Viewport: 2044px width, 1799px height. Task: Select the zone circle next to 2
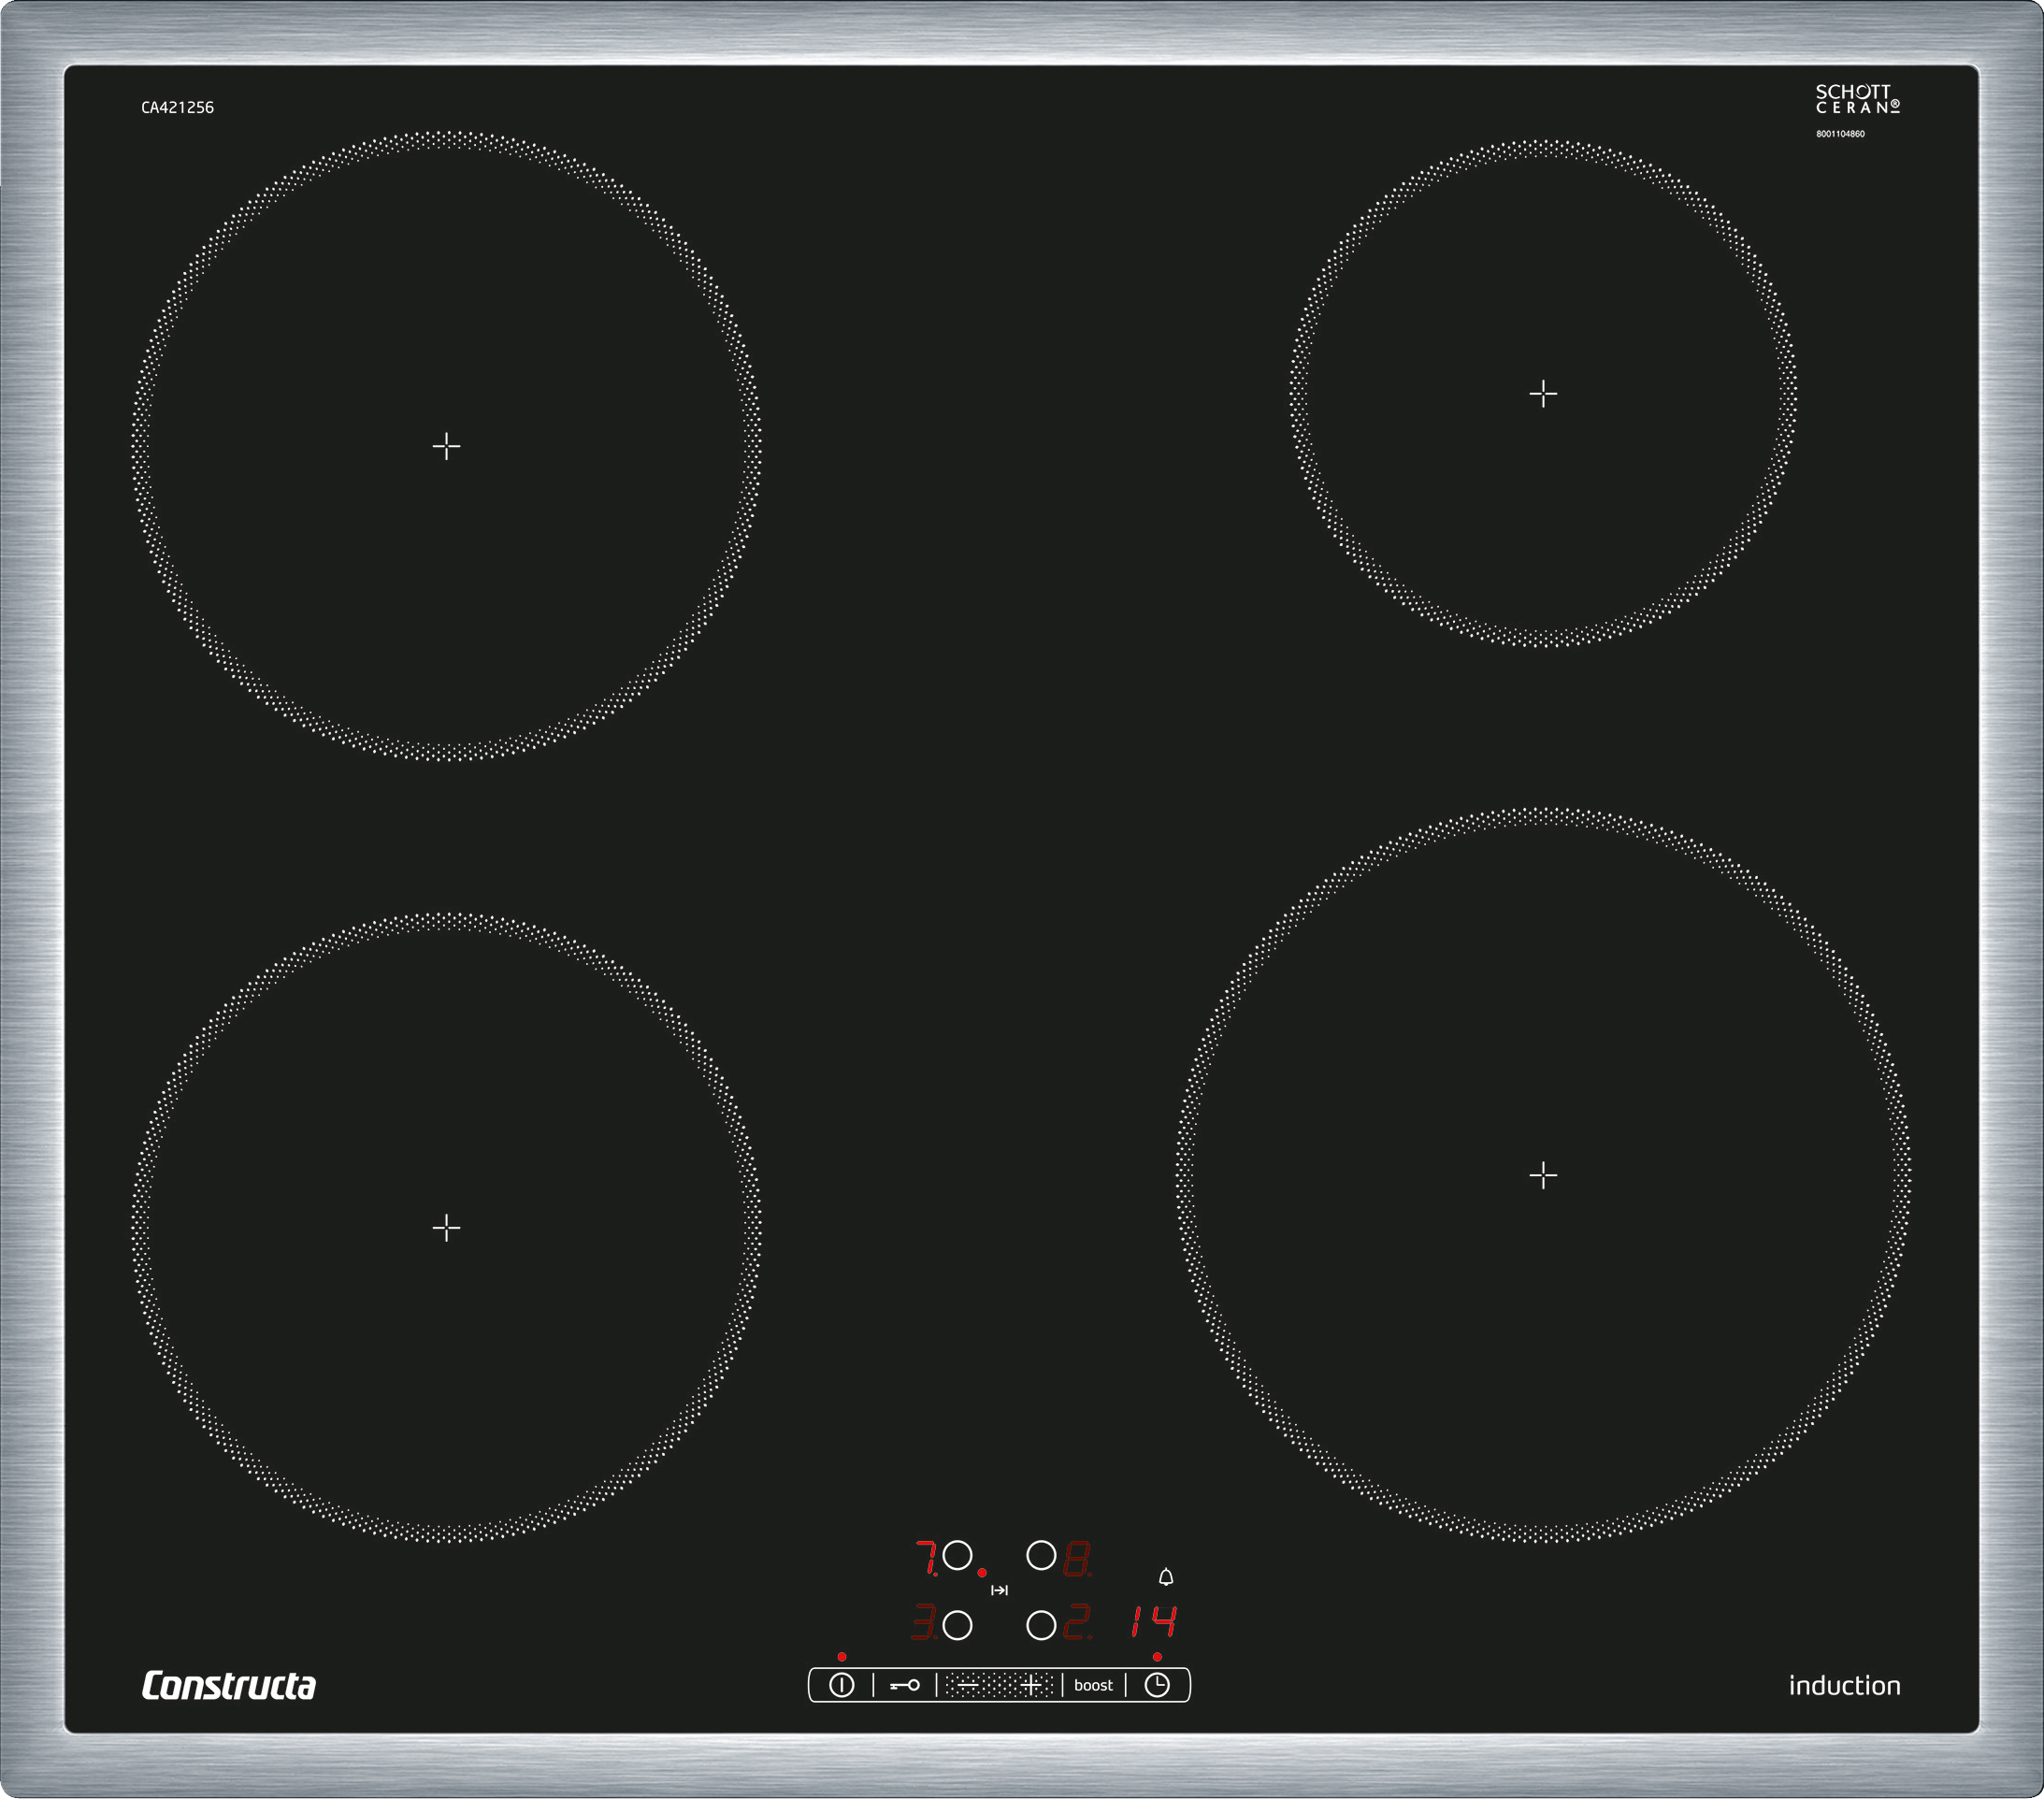tap(1041, 1625)
